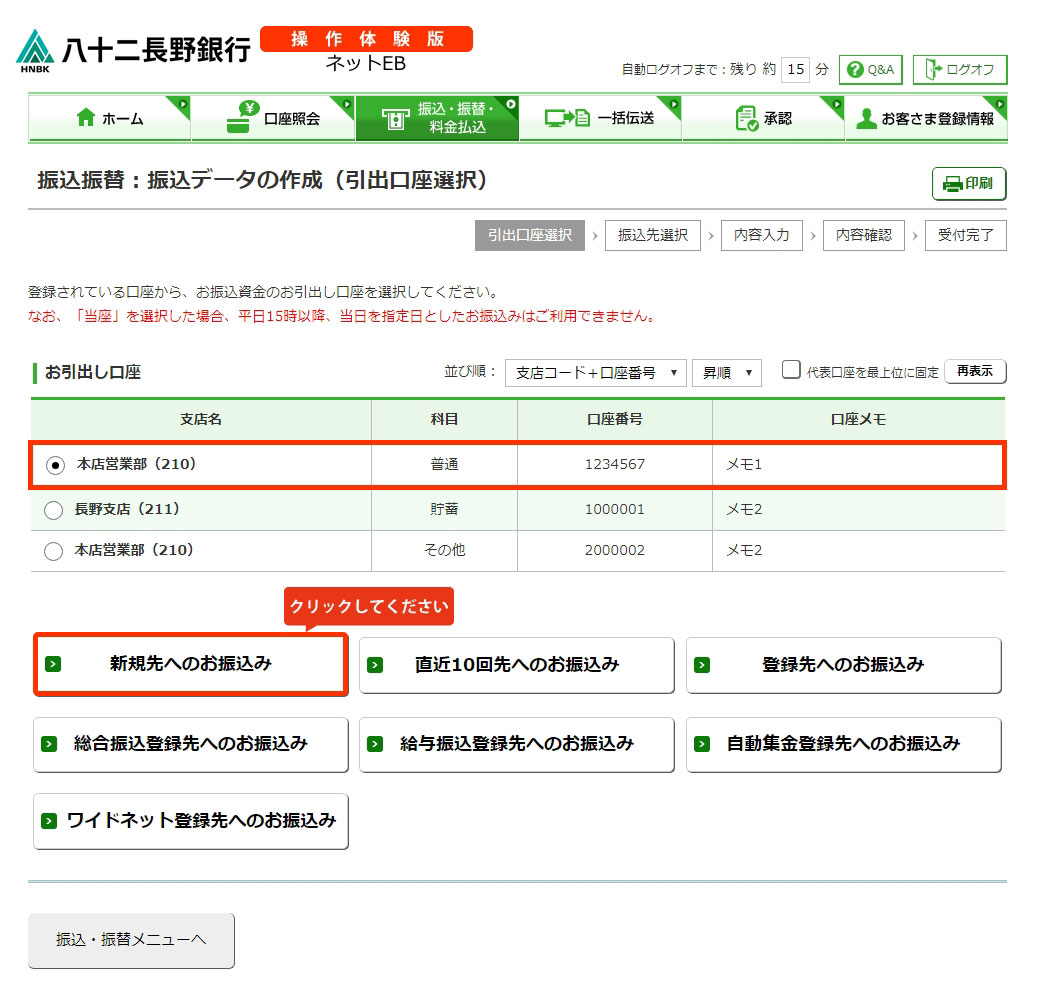Click the person icon for お客さま登録情報
Viewport: 1039px width, 993px height.
pos(865,118)
